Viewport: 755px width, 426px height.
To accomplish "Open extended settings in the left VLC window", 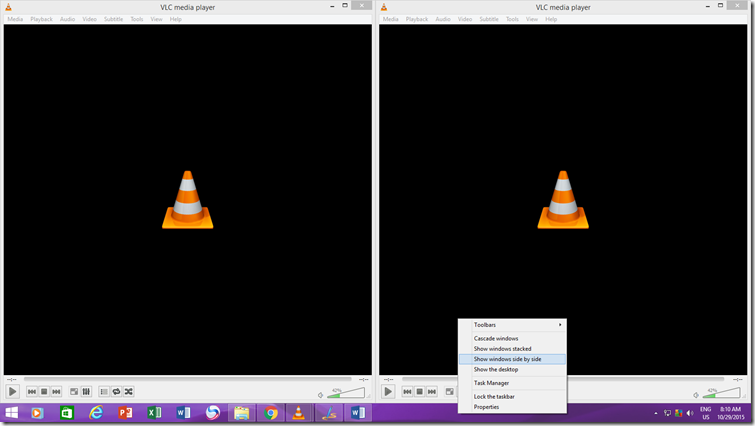I will (86, 392).
